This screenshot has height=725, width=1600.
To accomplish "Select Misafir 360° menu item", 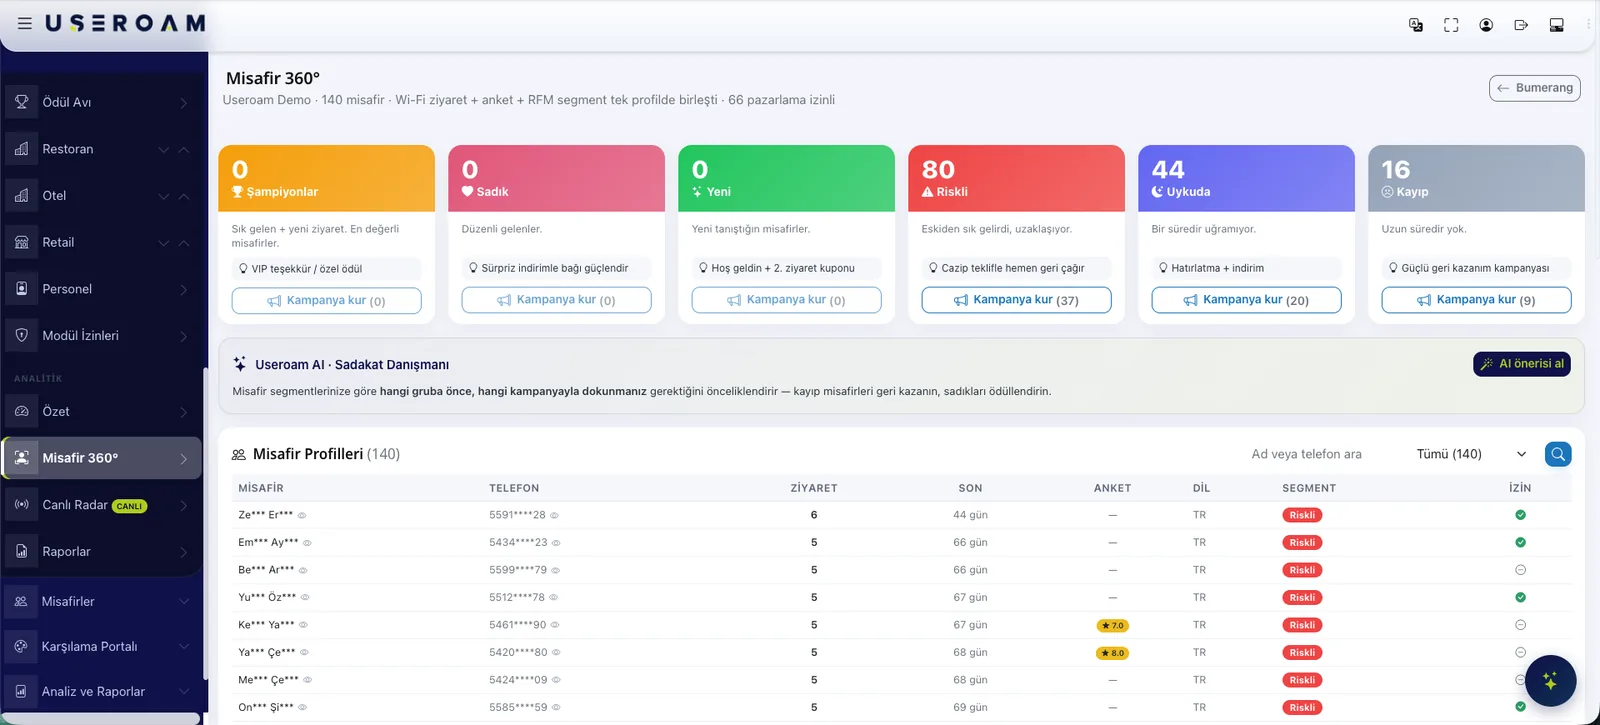I will (101, 458).
